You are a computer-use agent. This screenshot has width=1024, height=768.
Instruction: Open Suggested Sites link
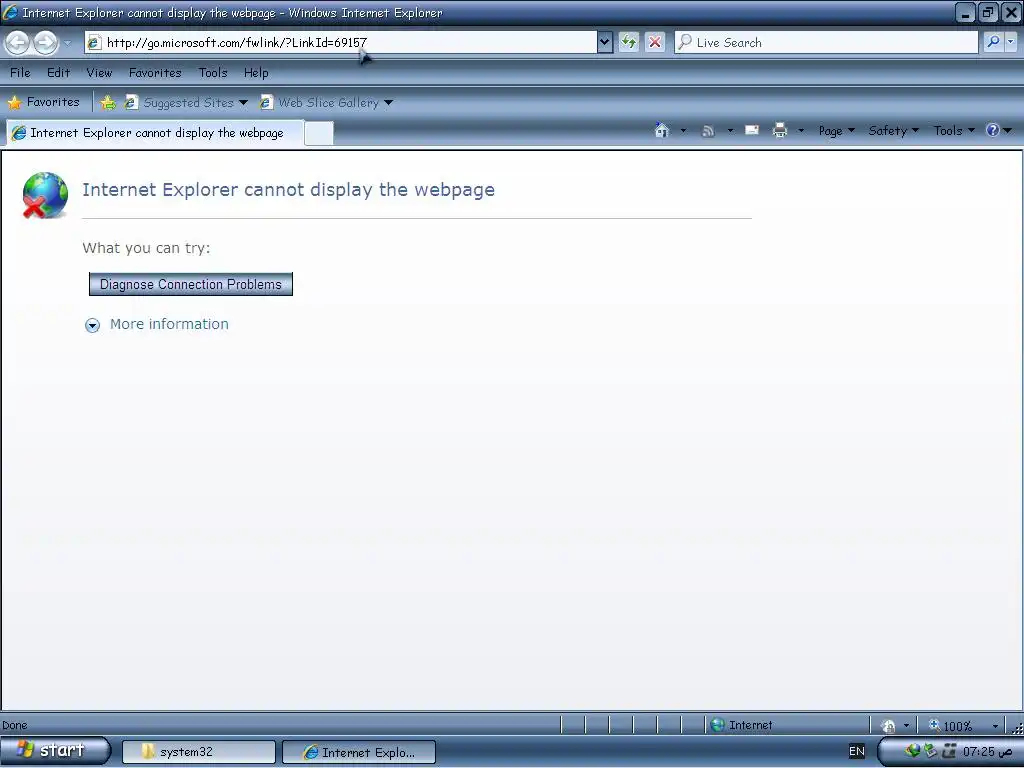click(x=186, y=103)
